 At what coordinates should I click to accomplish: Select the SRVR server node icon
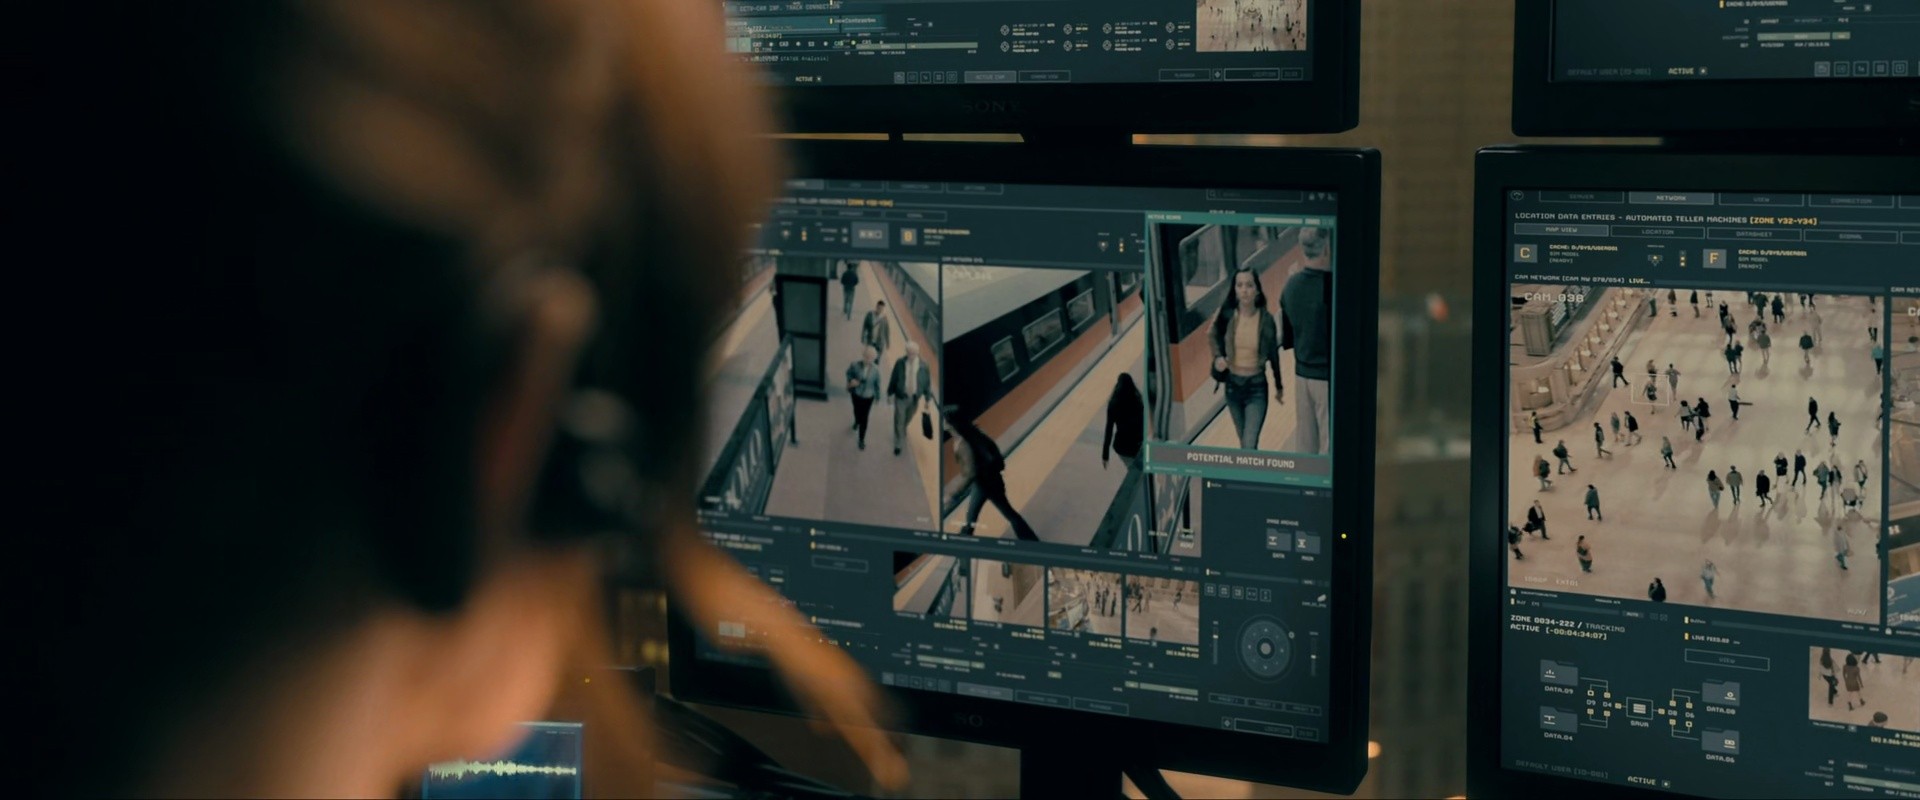pos(1639,708)
